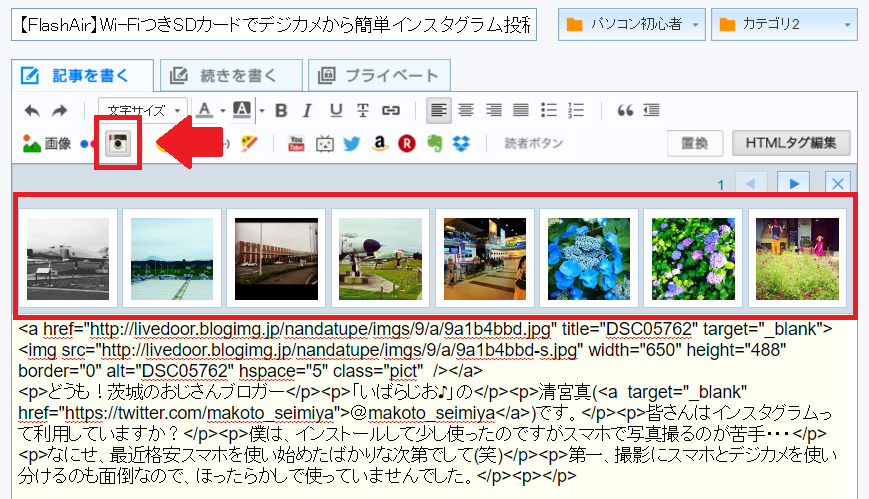Viewport: 869px width, 499px height.
Task: Open the Evernote elephant icon
Action: 434,144
